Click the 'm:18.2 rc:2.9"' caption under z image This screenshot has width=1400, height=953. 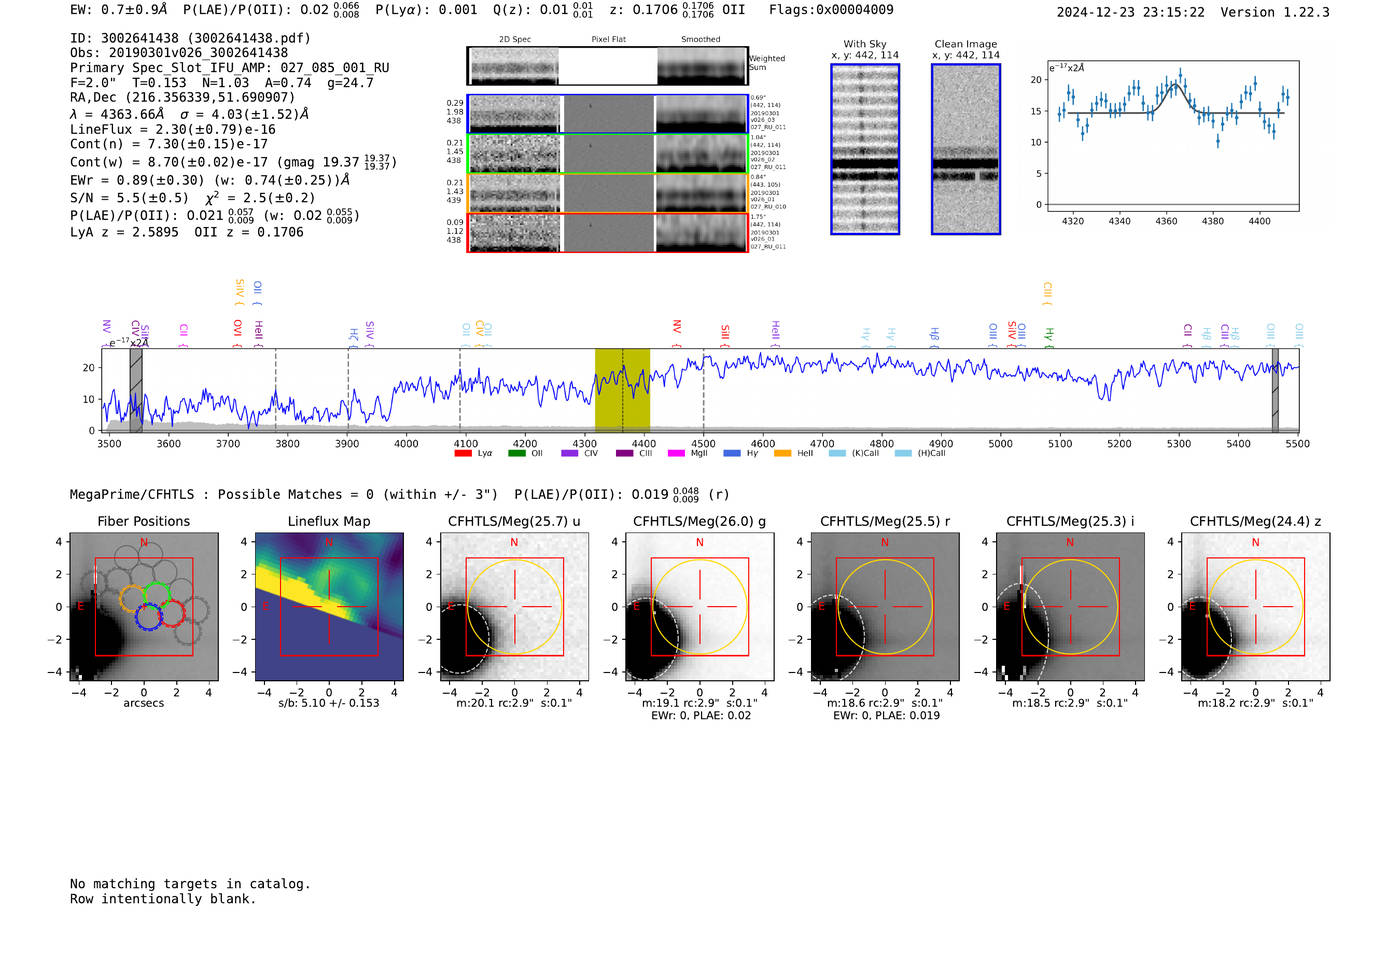pos(1256,703)
